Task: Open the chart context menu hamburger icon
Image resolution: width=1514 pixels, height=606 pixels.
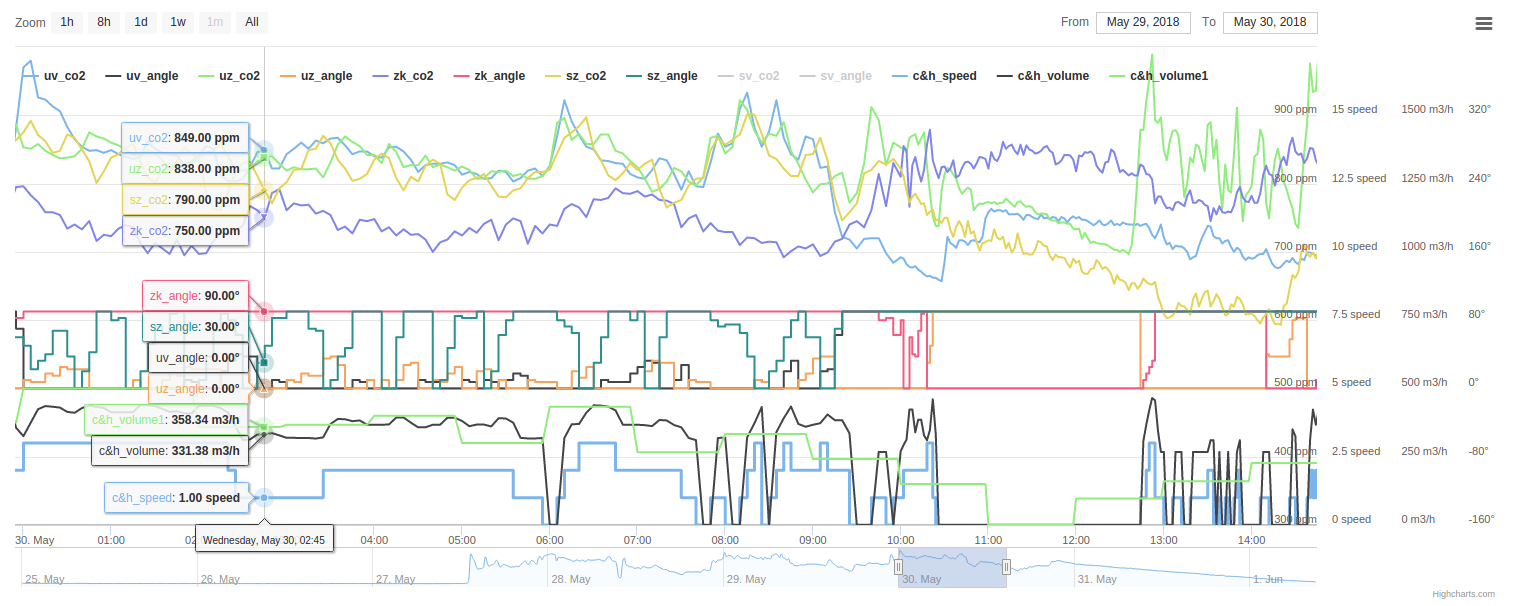Action: click(x=1483, y=23)
